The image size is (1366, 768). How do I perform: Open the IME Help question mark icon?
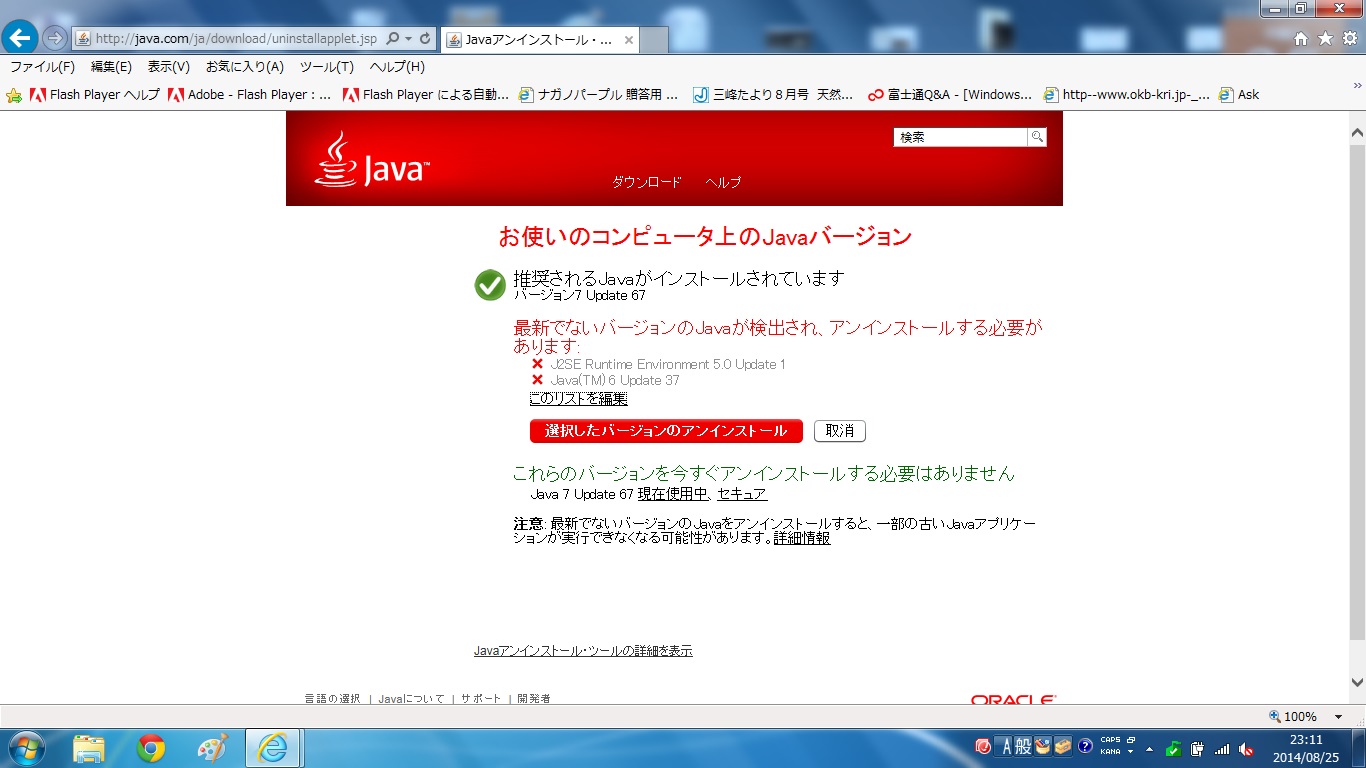coord(1085,746)
